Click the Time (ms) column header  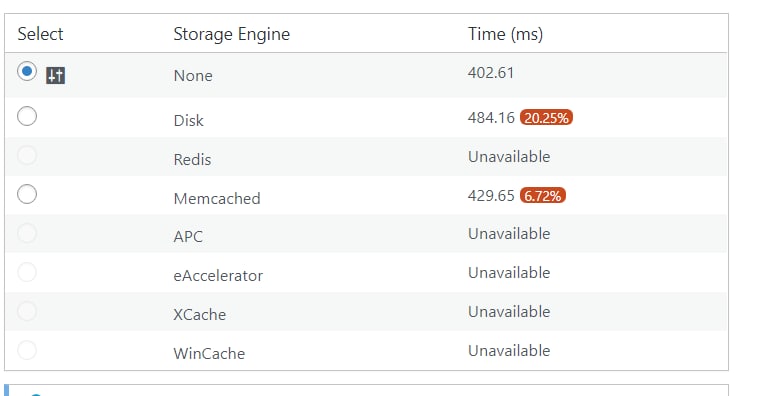(x=505, y=34)
